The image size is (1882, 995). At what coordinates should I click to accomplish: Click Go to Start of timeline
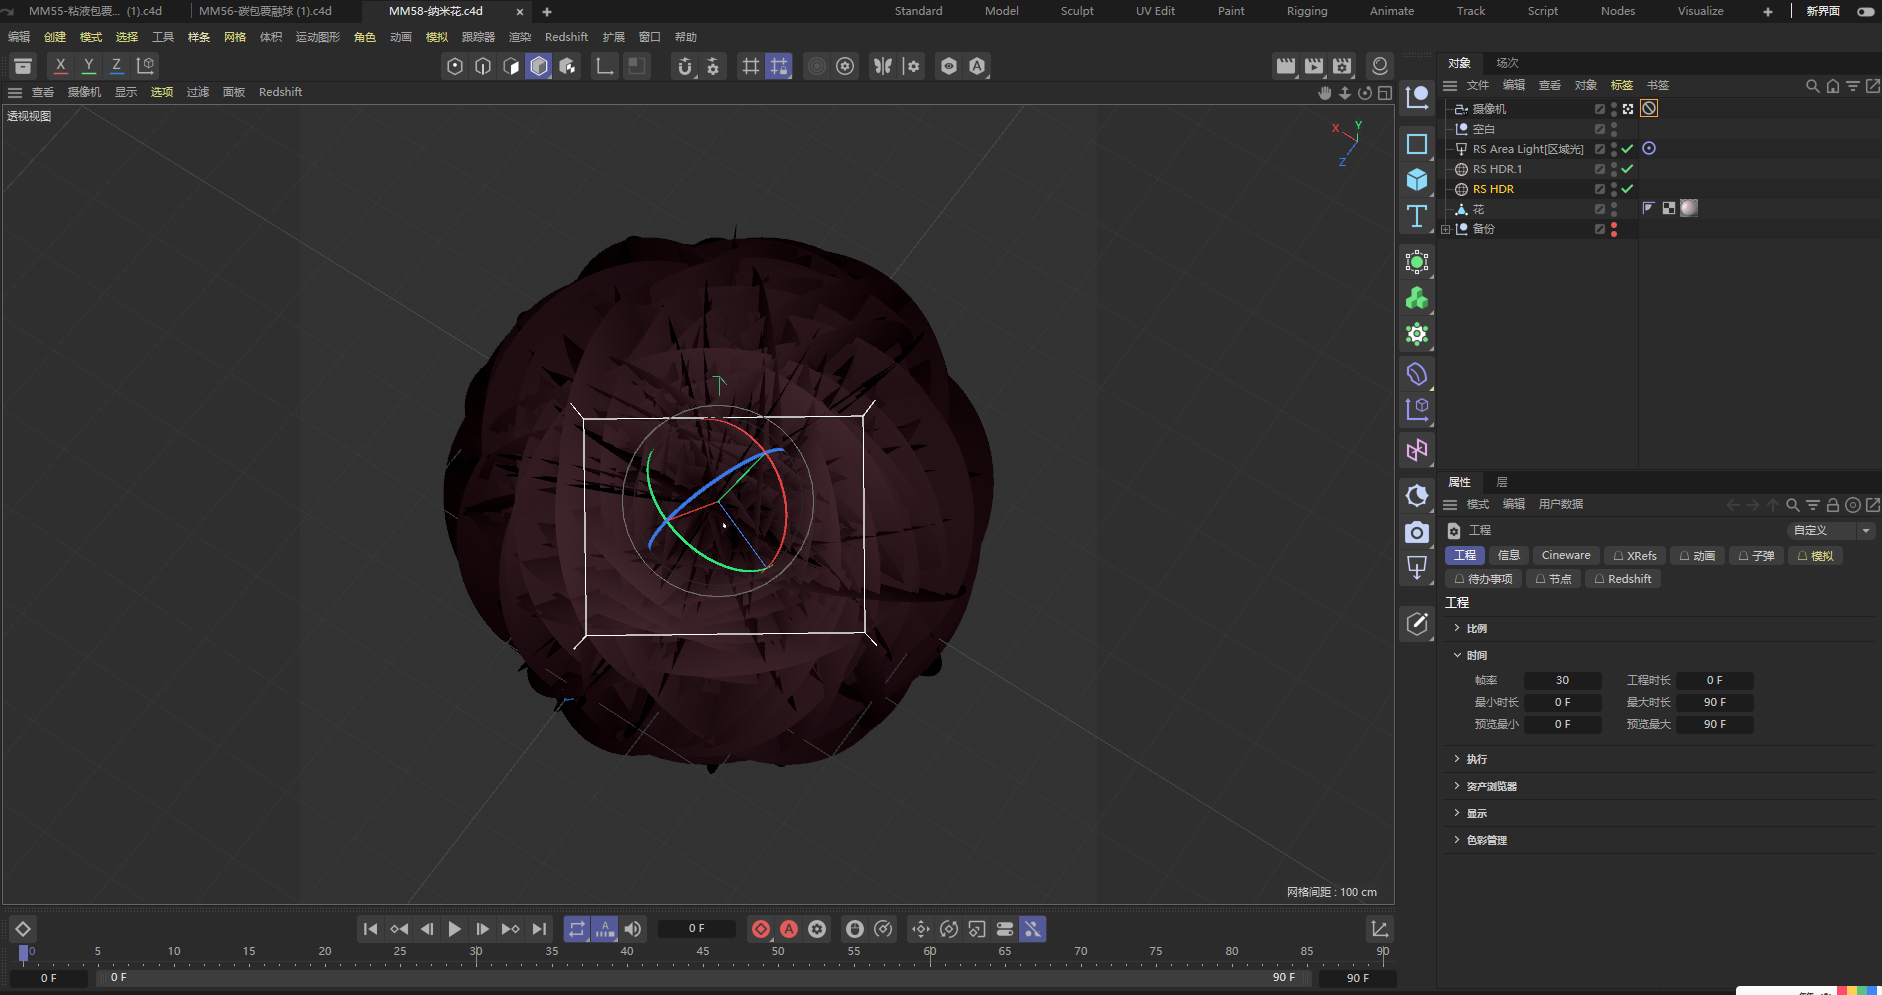370,929
